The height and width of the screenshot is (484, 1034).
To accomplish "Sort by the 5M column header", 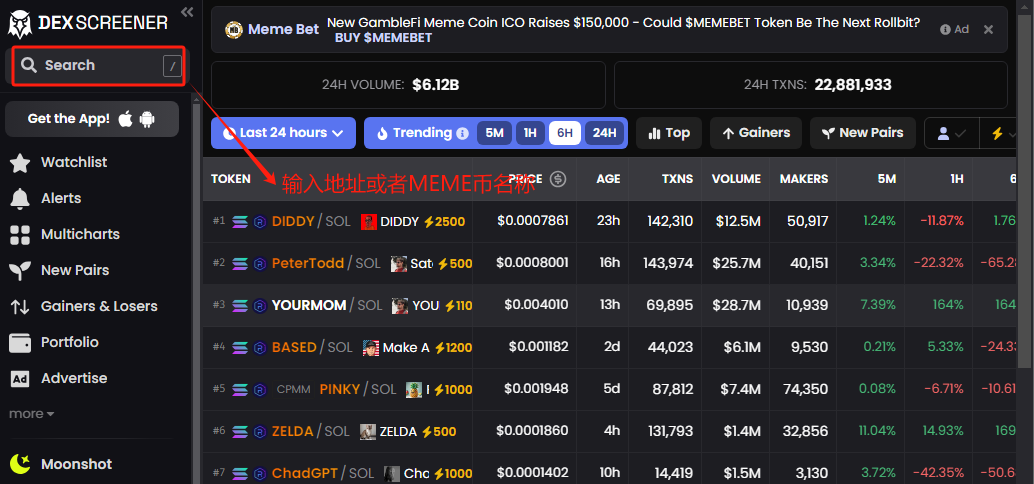I will tap(886, 179).
